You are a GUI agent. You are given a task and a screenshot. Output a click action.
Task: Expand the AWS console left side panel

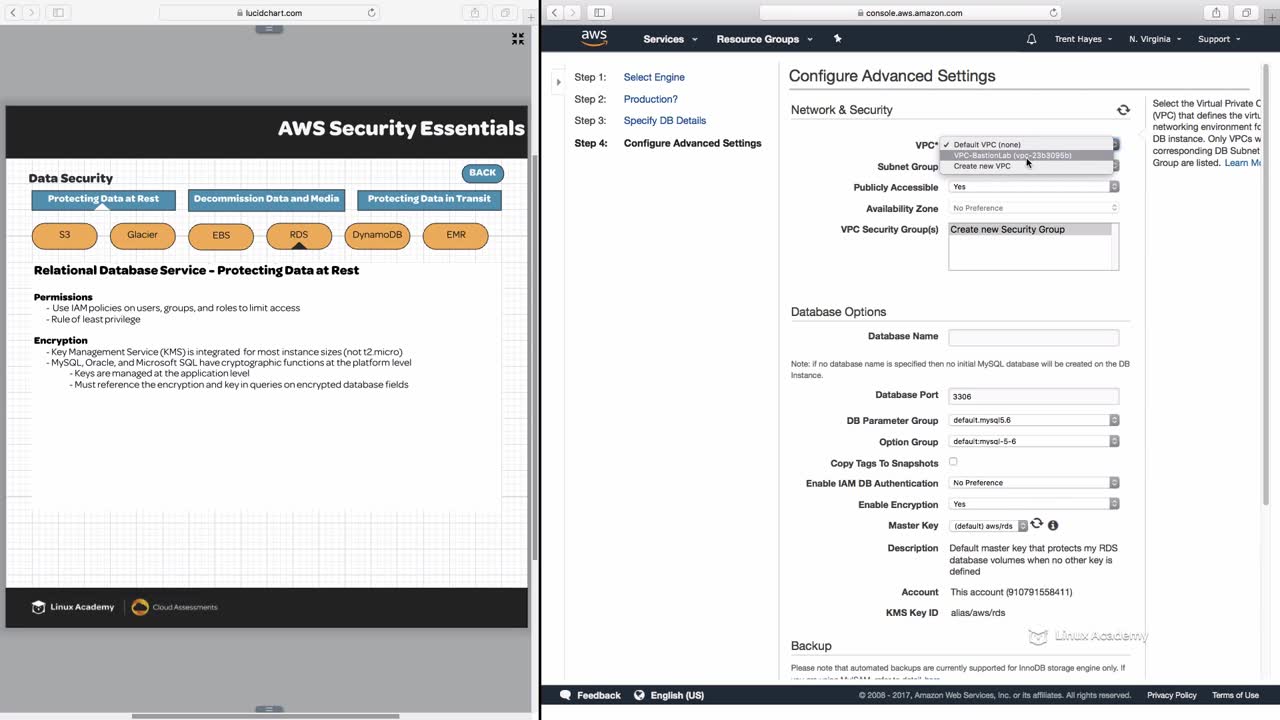[x=558, y=81]
